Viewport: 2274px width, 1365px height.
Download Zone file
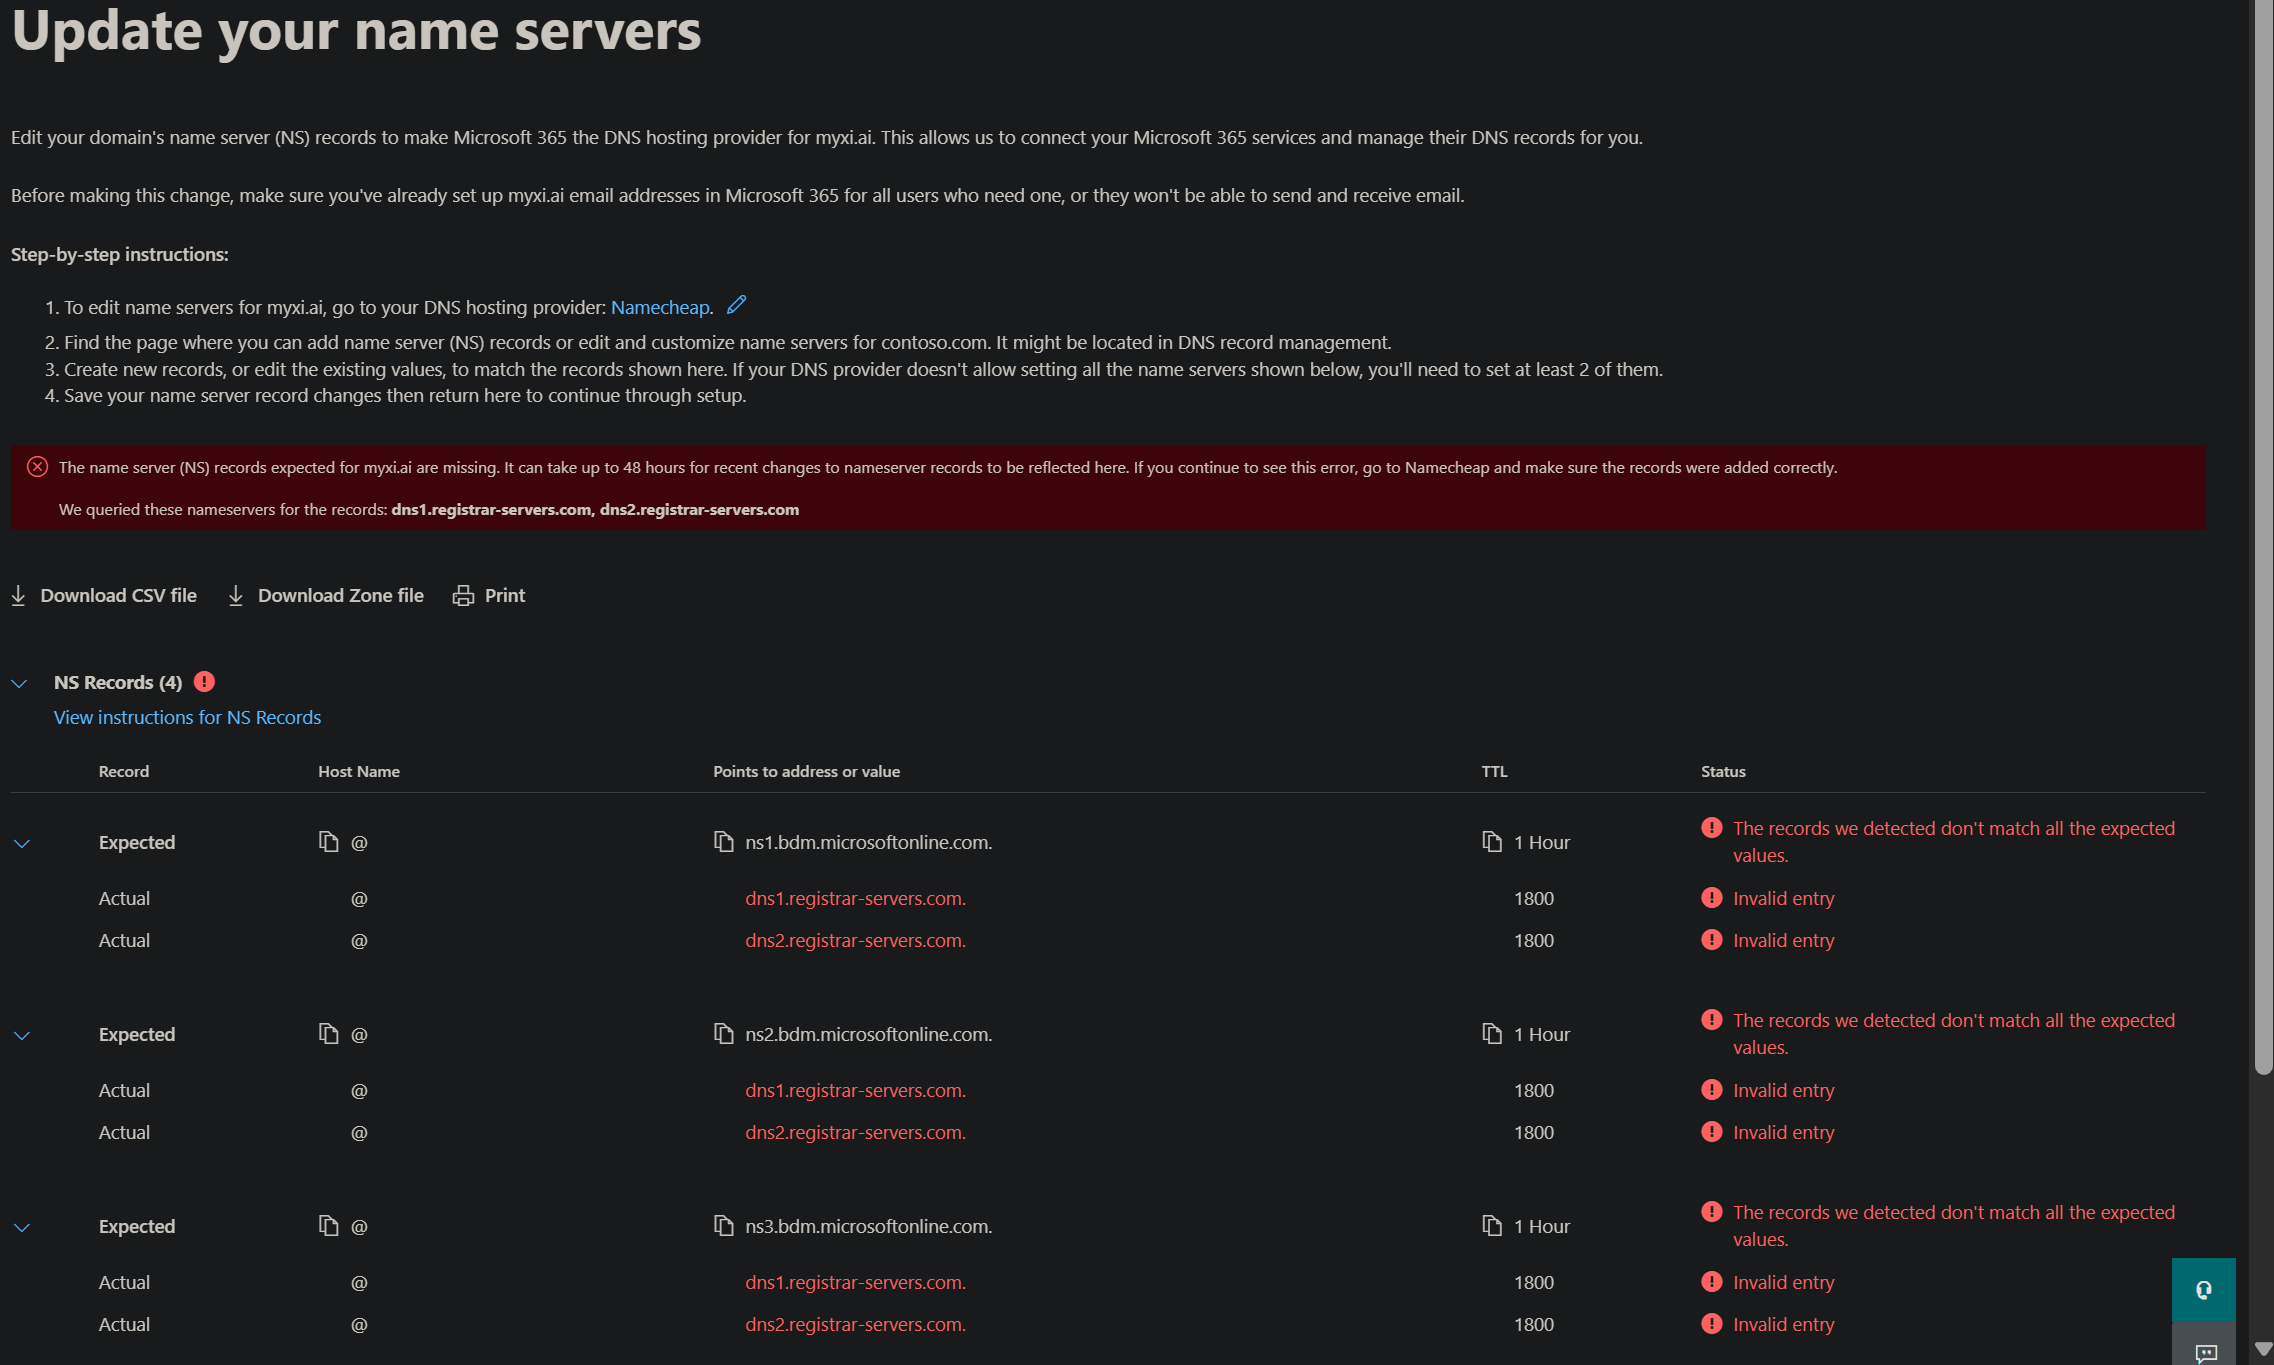click(x=326, y=596)
